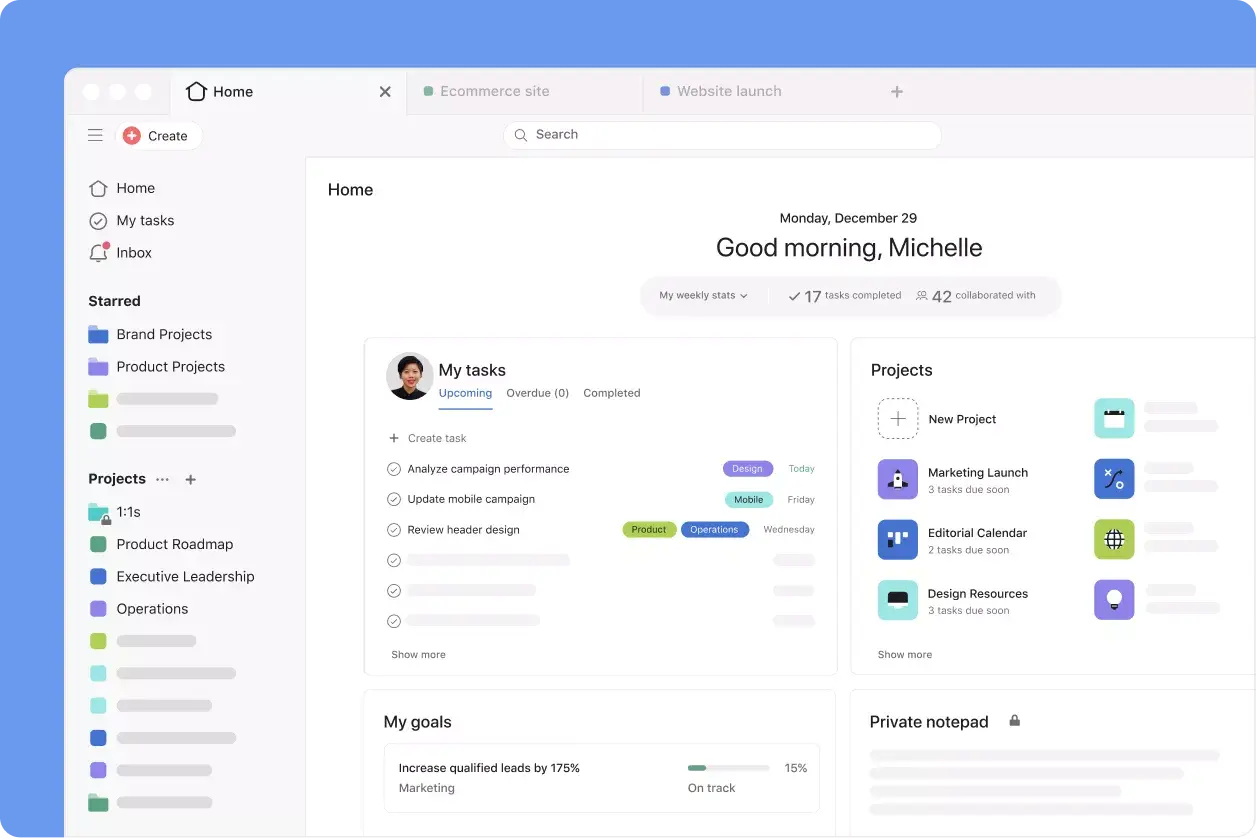
Task: Show more tasks in My tasks
Action: [418, 655]
